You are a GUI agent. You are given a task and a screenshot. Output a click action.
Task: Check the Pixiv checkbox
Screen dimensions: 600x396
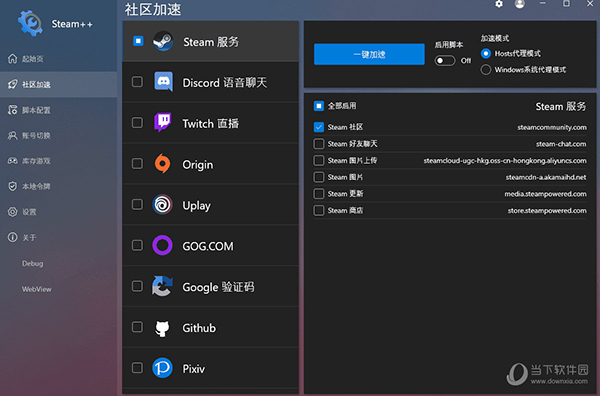click(137, 368)
